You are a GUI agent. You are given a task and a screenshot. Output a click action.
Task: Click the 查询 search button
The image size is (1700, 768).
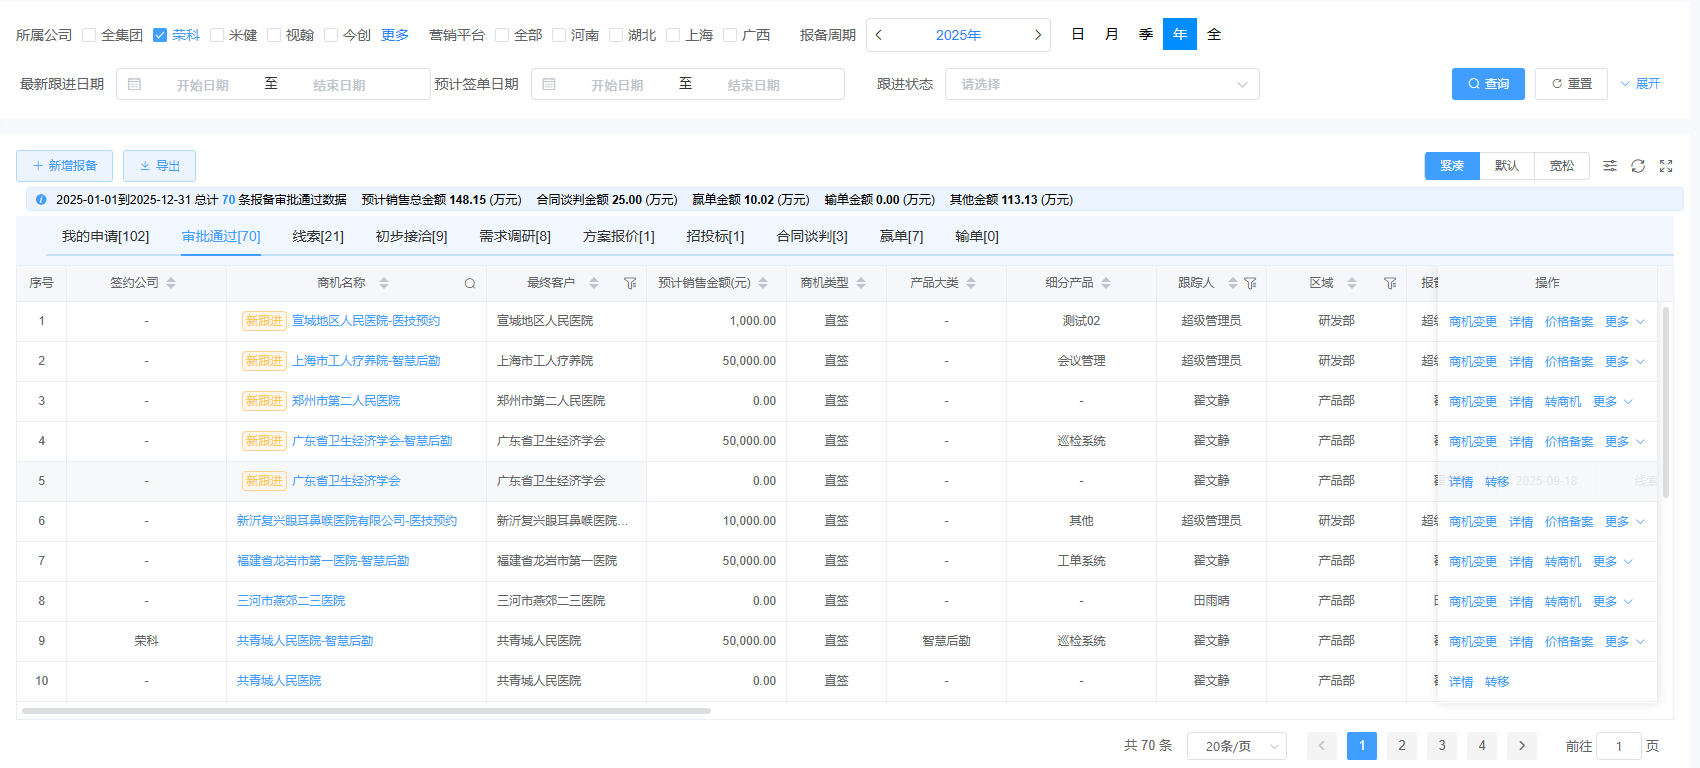tap(1488, 84)
